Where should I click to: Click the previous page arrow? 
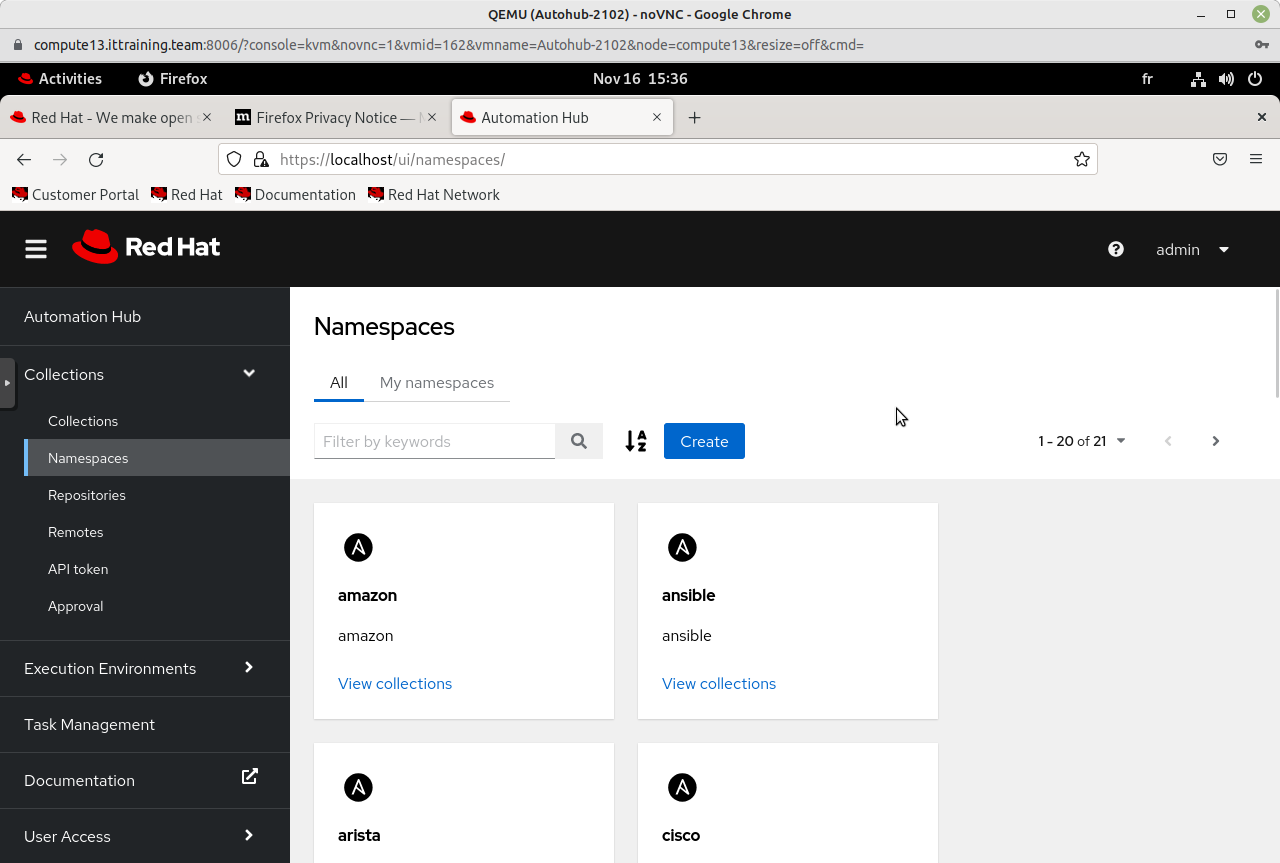(x=1168, y=441)
